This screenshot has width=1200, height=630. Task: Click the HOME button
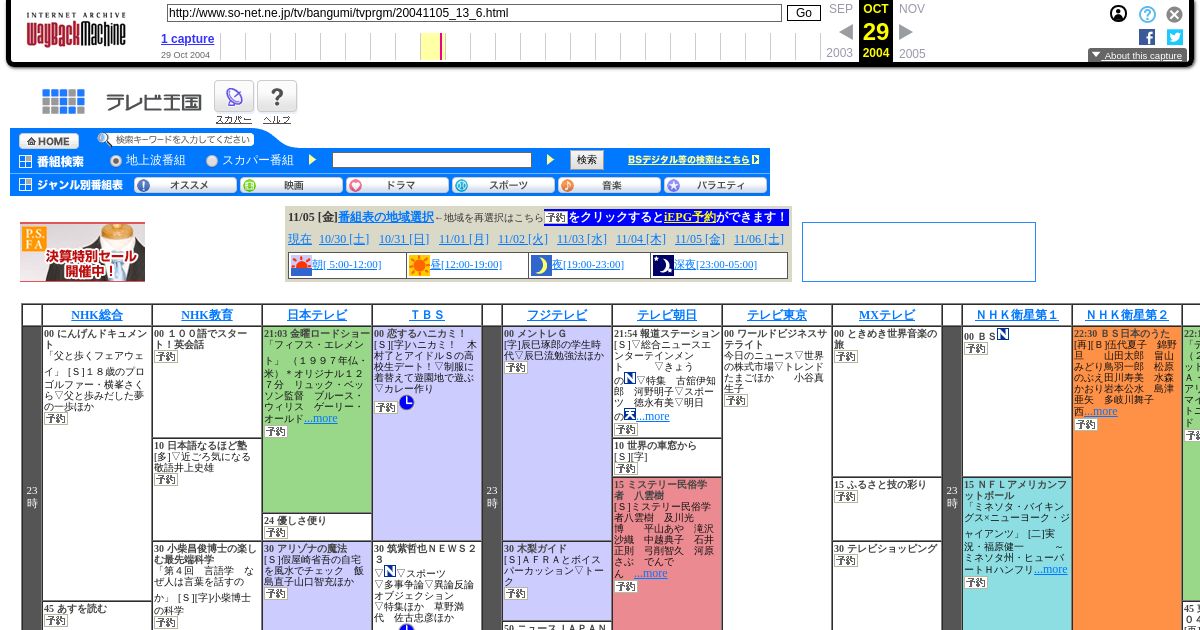48,141
